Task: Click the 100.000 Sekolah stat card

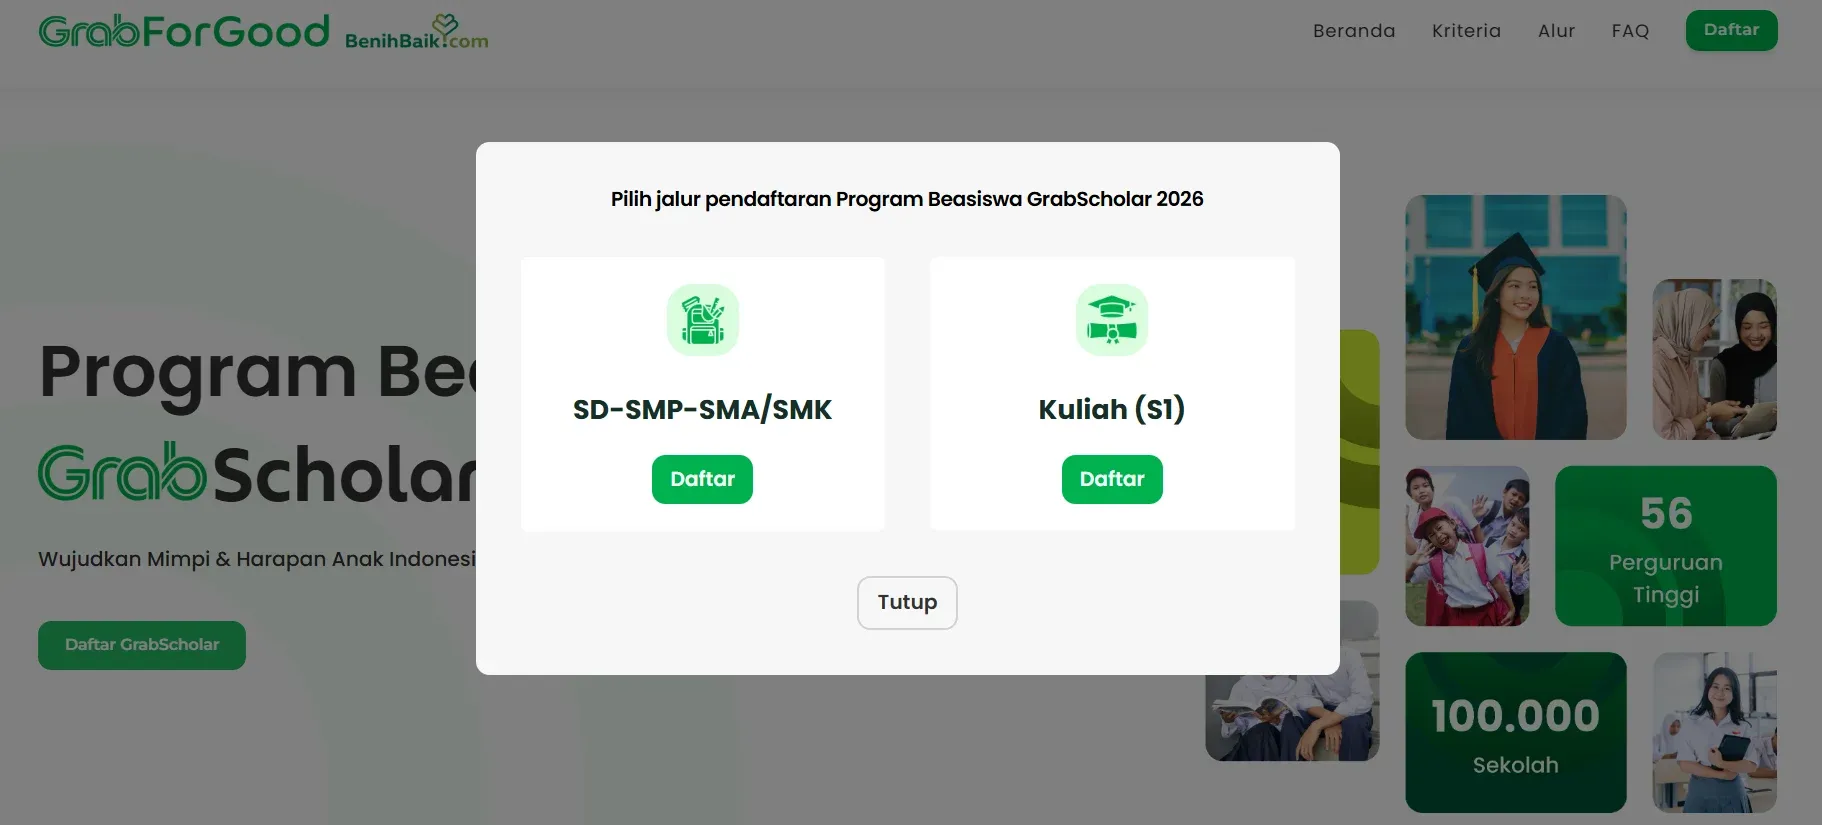Action: [1516, 732]
